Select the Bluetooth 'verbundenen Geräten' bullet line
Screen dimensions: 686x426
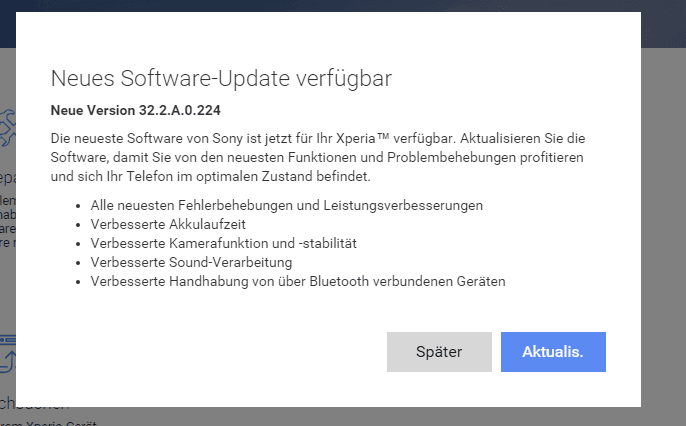coord(297,281)
